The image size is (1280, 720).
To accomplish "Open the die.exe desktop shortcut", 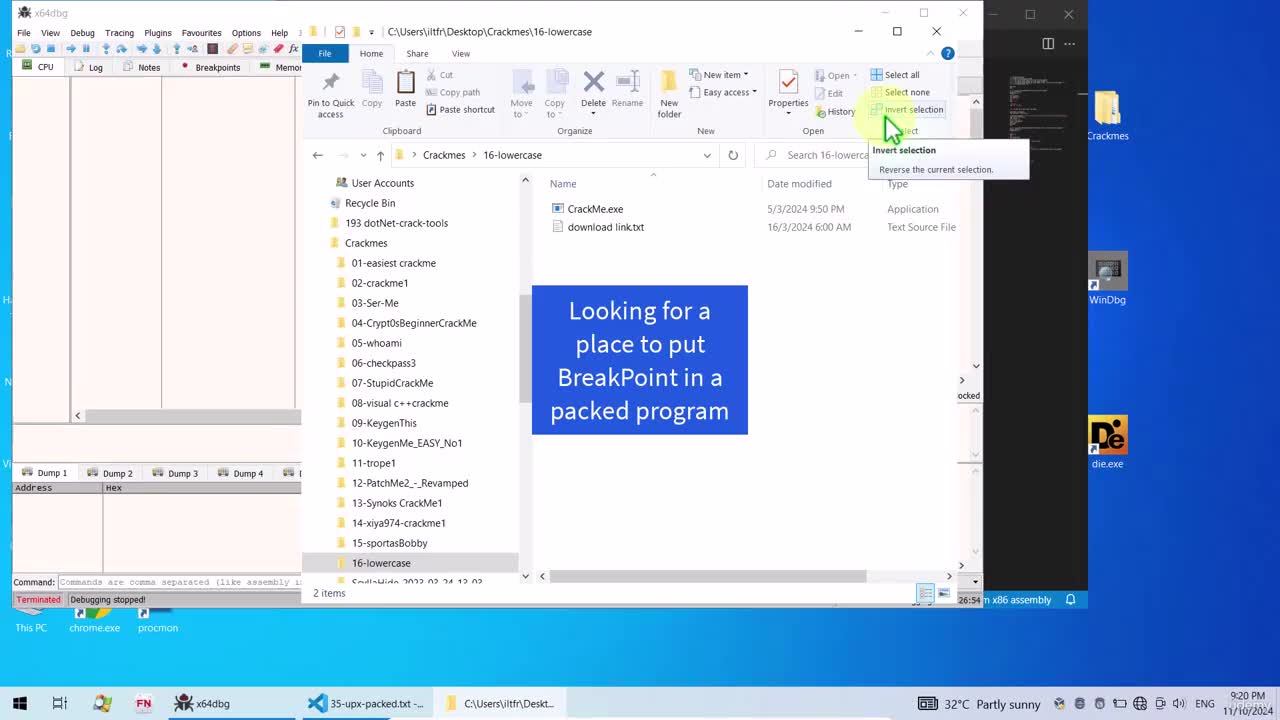I will 1107,443.
